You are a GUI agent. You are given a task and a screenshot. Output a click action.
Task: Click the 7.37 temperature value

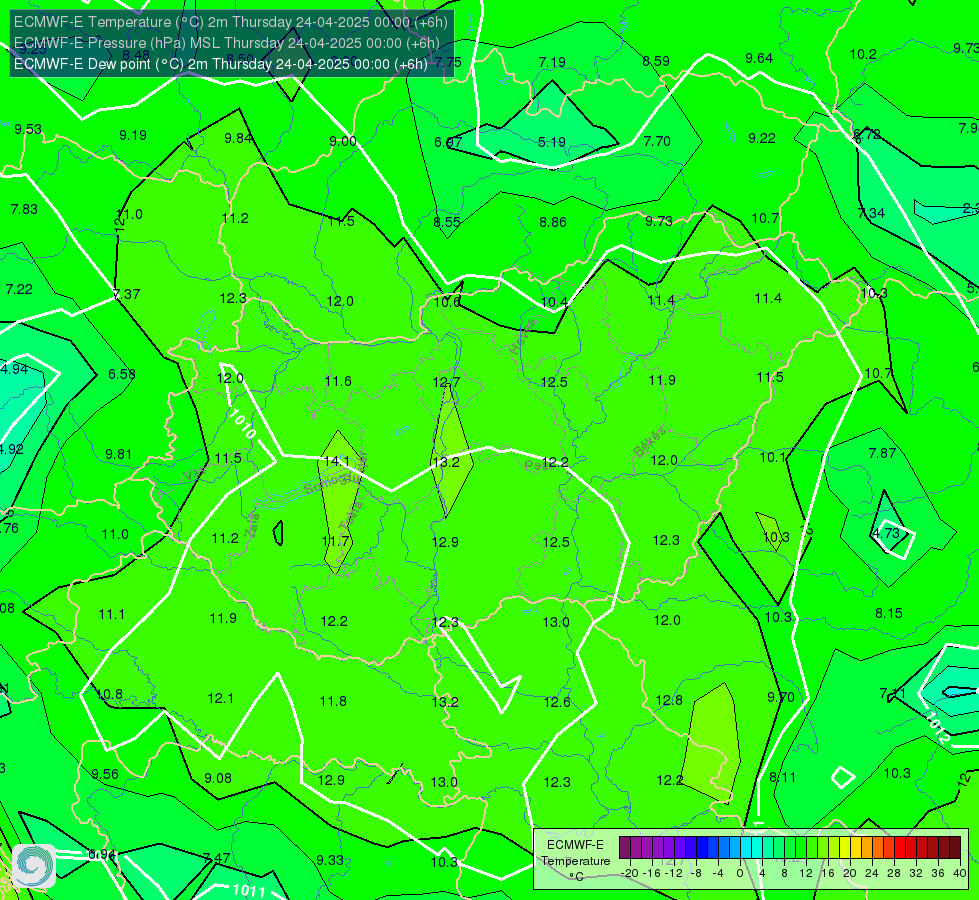(x=127, y=294)
